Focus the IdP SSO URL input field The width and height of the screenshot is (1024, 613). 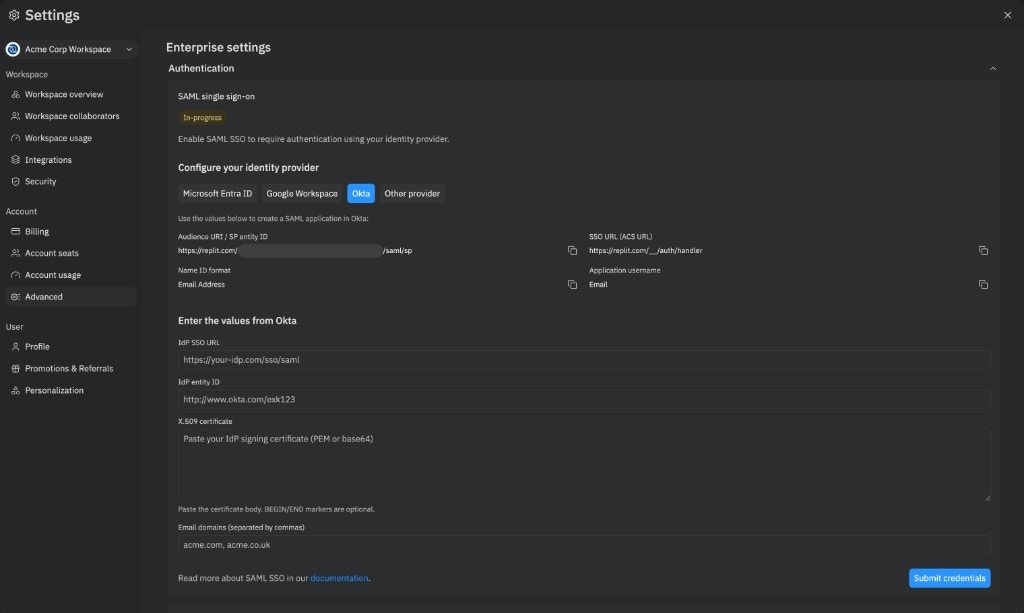coord(584,360)
